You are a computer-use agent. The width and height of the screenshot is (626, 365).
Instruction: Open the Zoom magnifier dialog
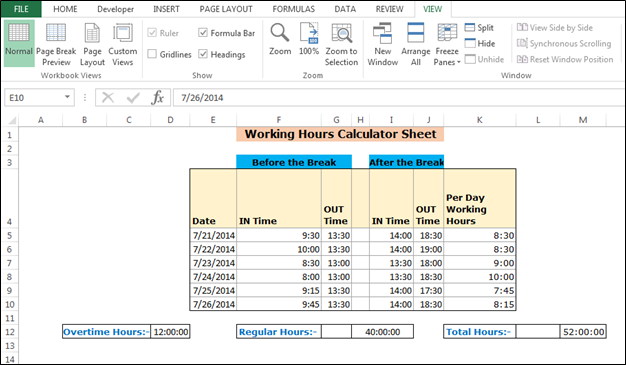click(x=279, y=39)
